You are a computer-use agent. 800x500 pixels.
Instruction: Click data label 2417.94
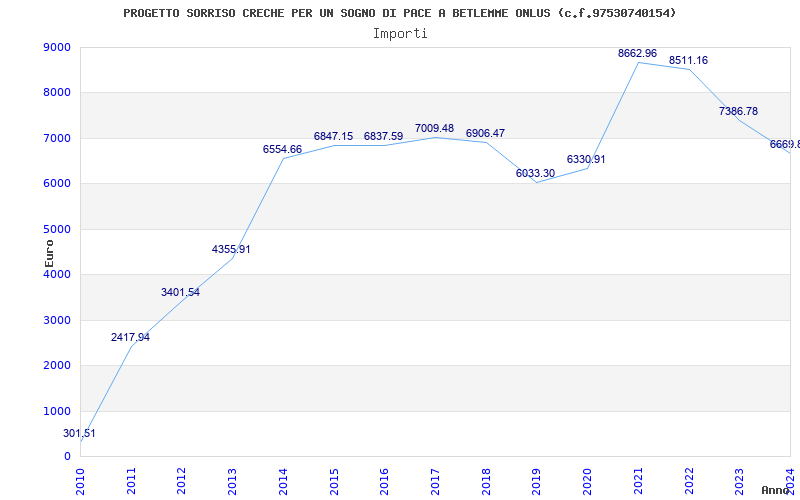tap(130, 337)
